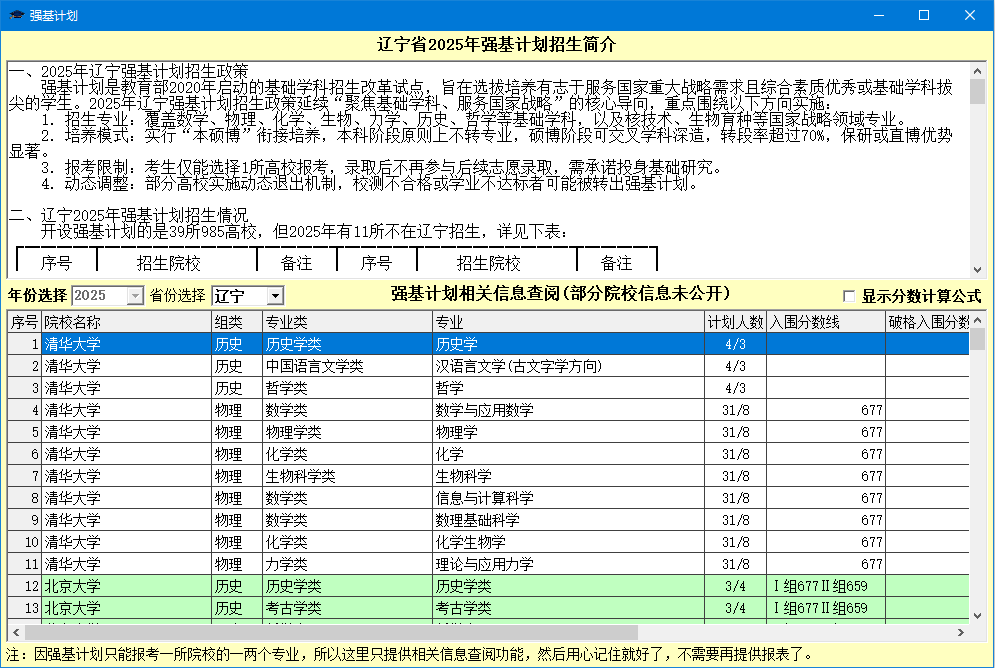
Task: Click the intro text panel's scroll-down arrow
Action: (x=977, y=270)
